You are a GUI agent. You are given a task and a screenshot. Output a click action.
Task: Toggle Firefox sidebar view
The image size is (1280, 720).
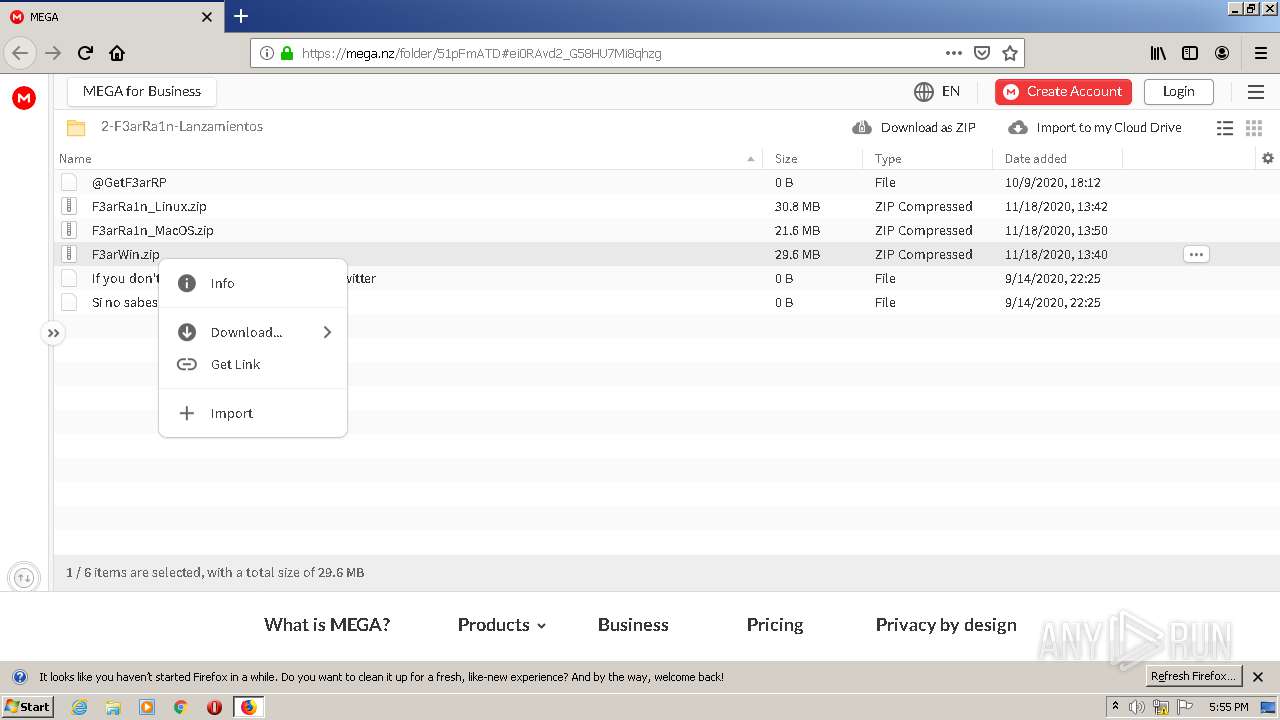(x=1190, y=53)
